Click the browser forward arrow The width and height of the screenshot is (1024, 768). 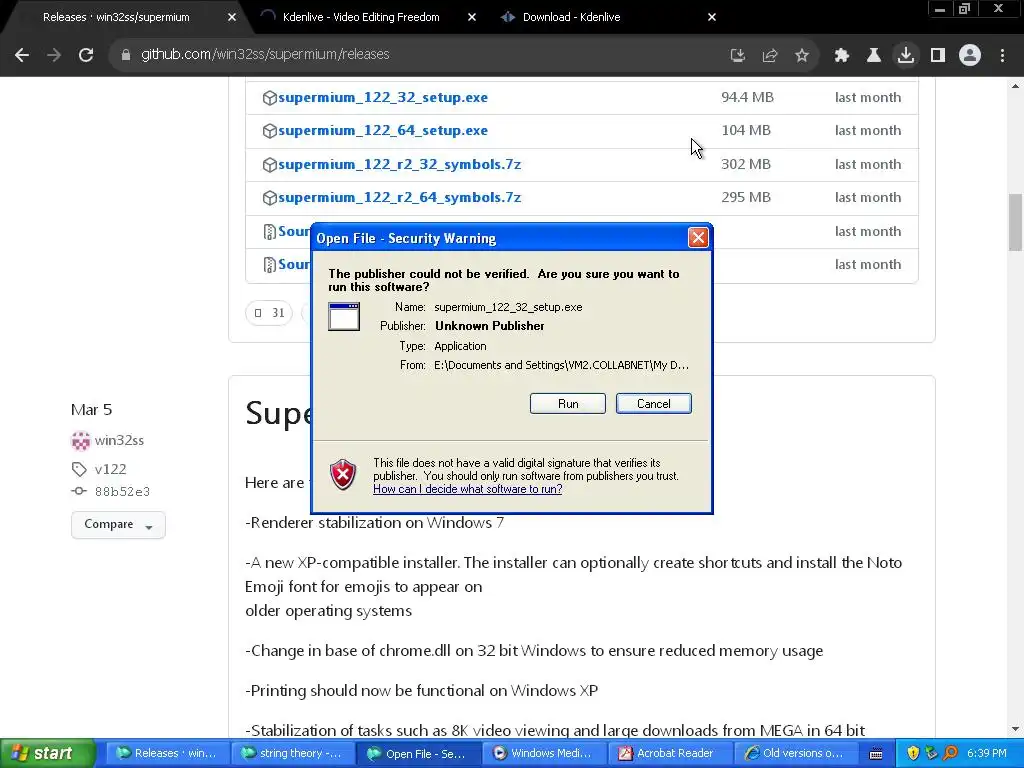coord(54,55)
